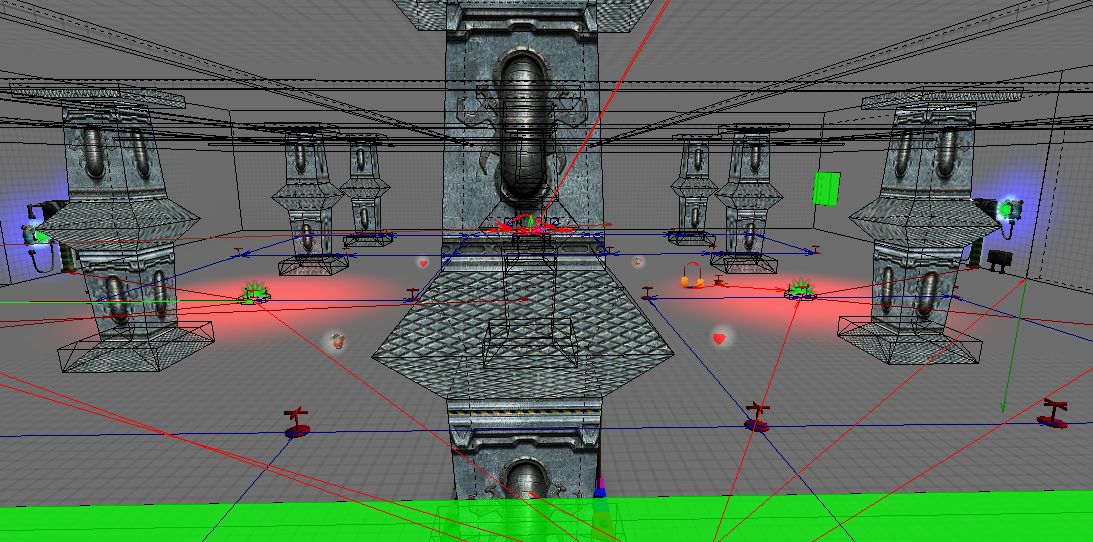This screenshot has height=542, width=1093.
Task: Pick the green spiky pickup in the right red glow
Action: pyautogui.click(x=800, y=289)
